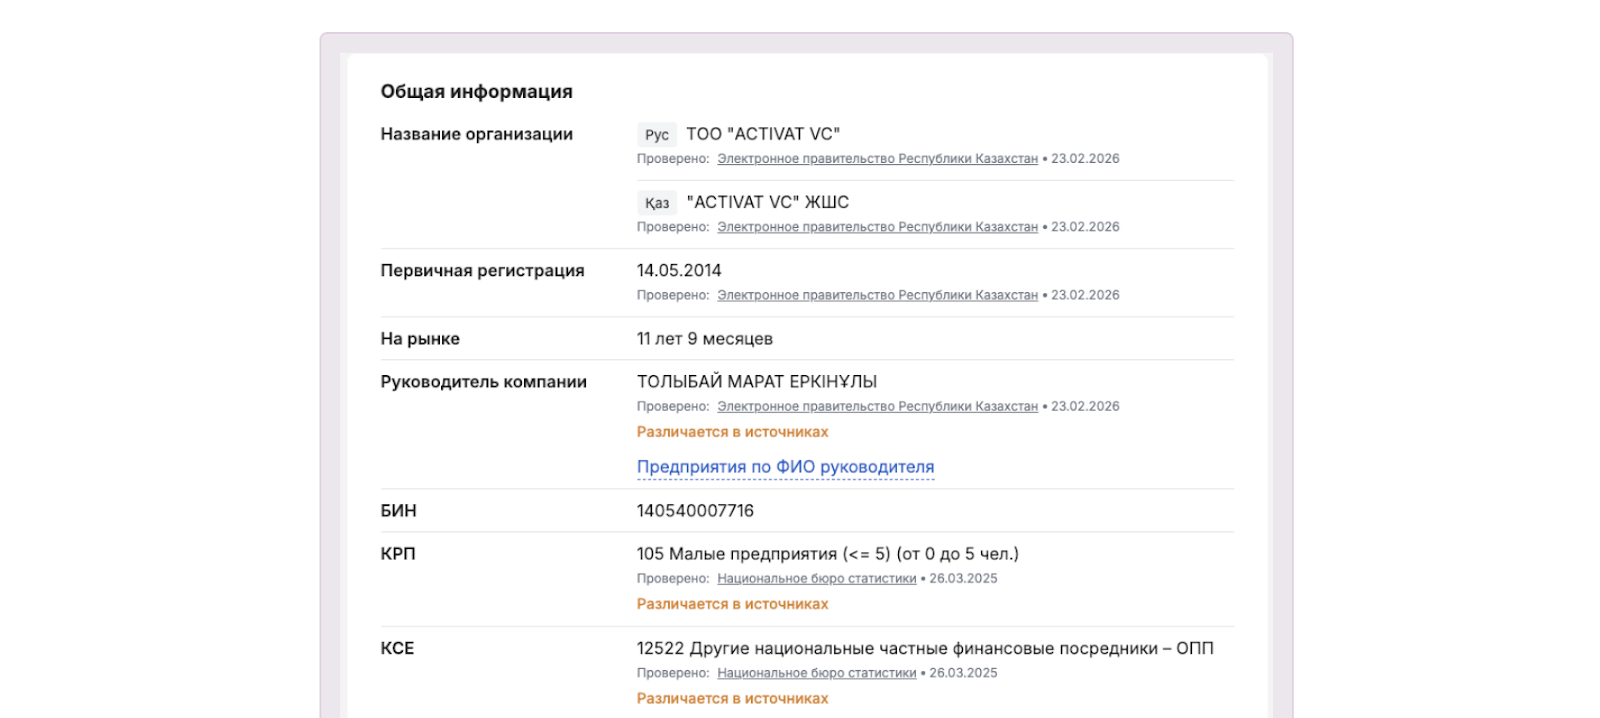The width and height of the screenshot is (1600, 718).
Task: Open Электронное правительство source under the Kazakh organization name
Action: click(x=877, y=227)
